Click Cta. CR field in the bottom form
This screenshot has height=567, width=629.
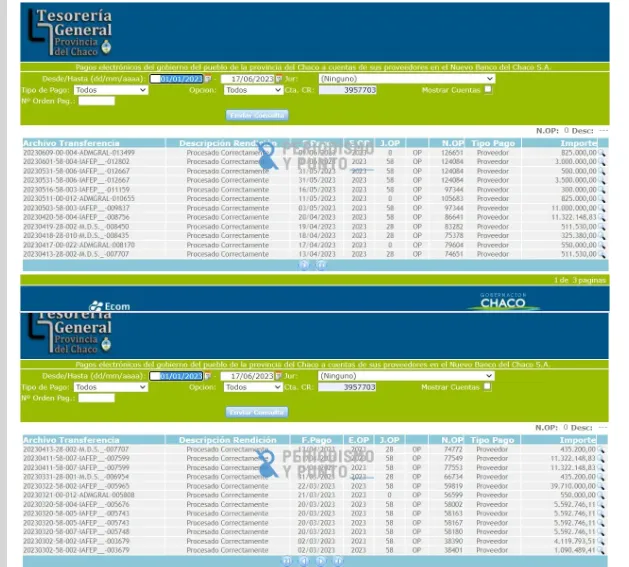tap(347, 387)
